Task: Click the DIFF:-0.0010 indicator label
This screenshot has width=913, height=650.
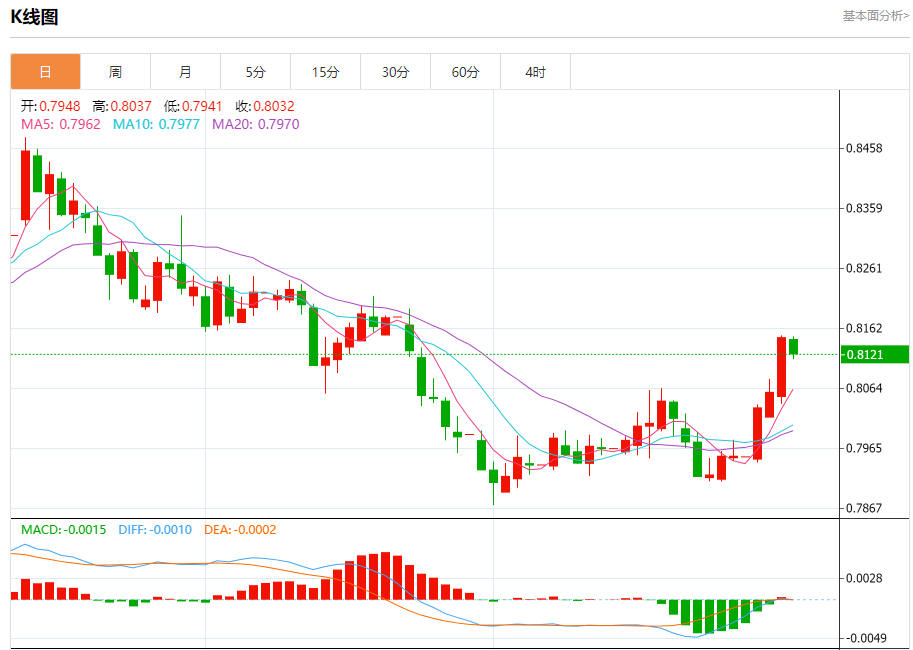Action: tap(155, 529)
